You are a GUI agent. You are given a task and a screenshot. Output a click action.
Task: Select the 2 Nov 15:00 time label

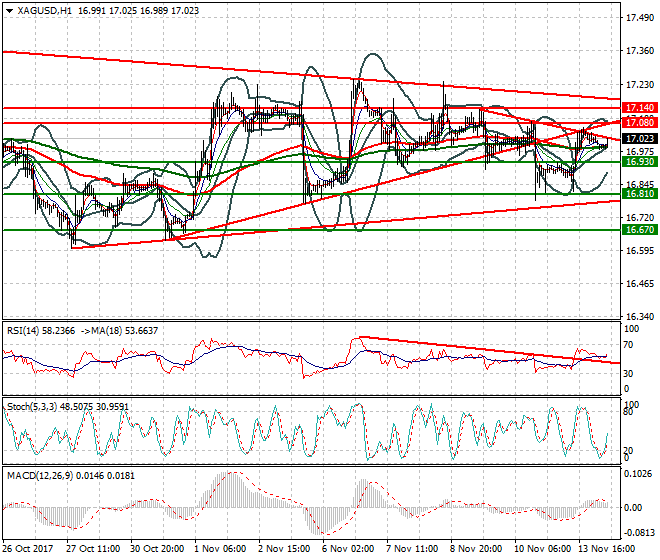[284, 549]
